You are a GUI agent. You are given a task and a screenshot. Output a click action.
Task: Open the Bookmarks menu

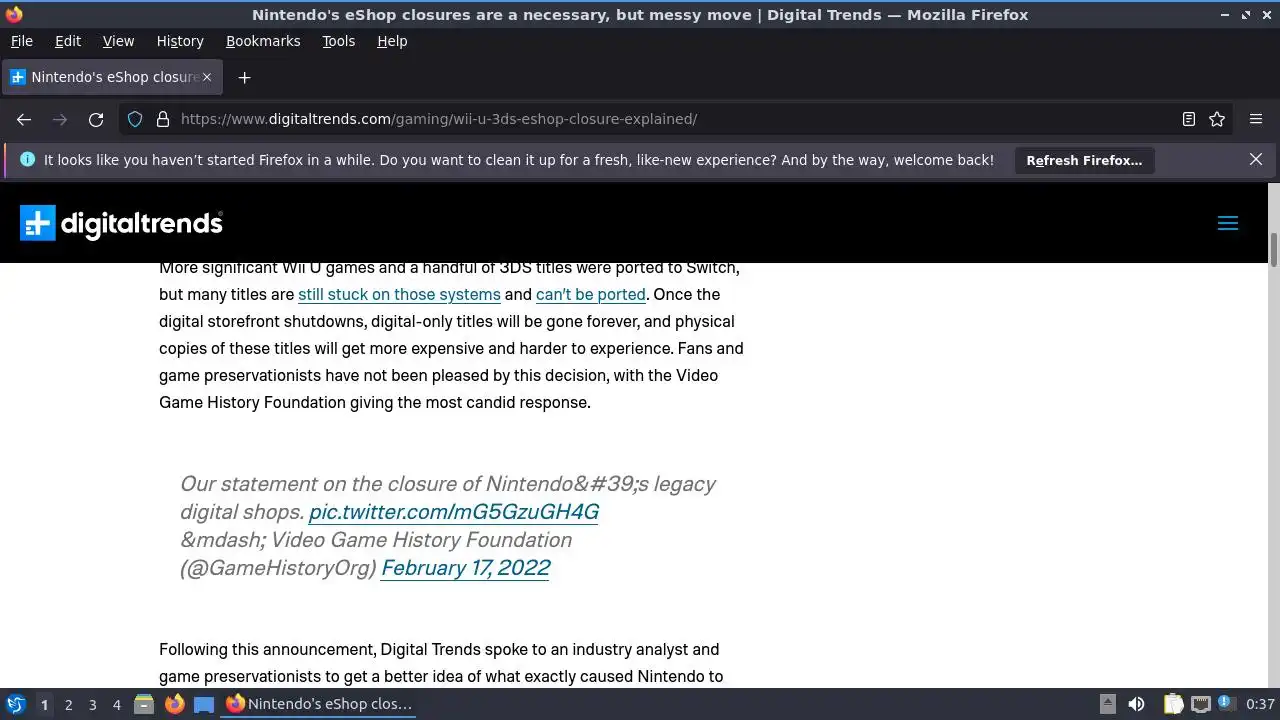(263, 41)
